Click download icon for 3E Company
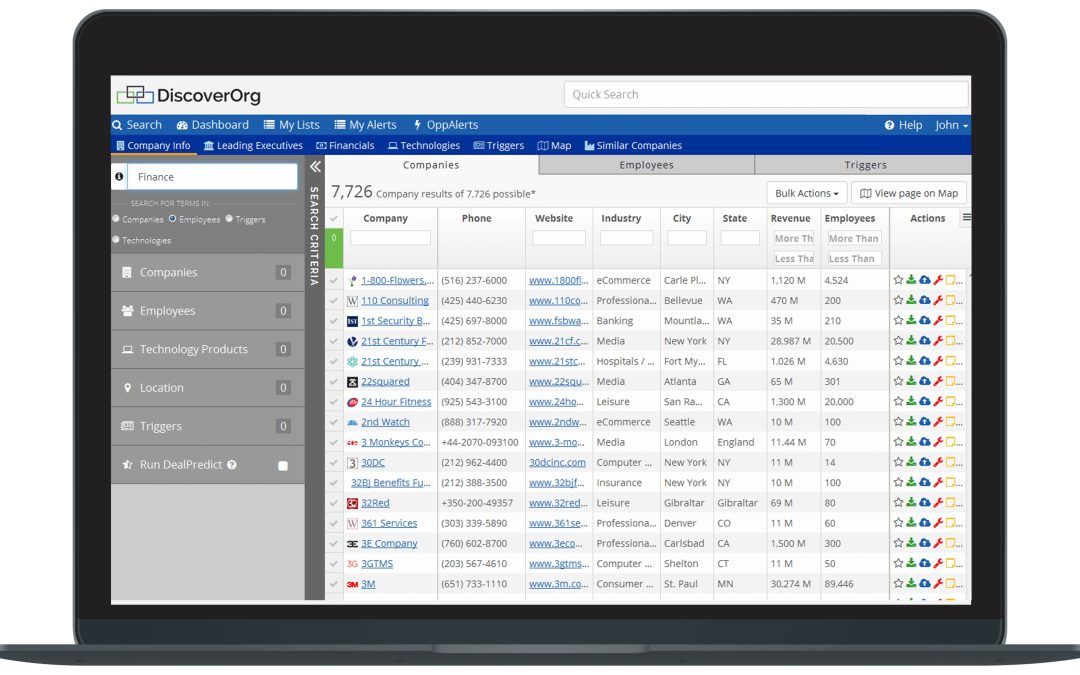 click(911, 543)
